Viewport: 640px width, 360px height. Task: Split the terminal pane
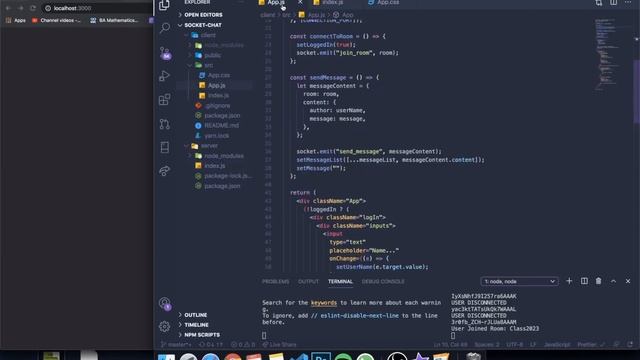click(x=584, y=281)
